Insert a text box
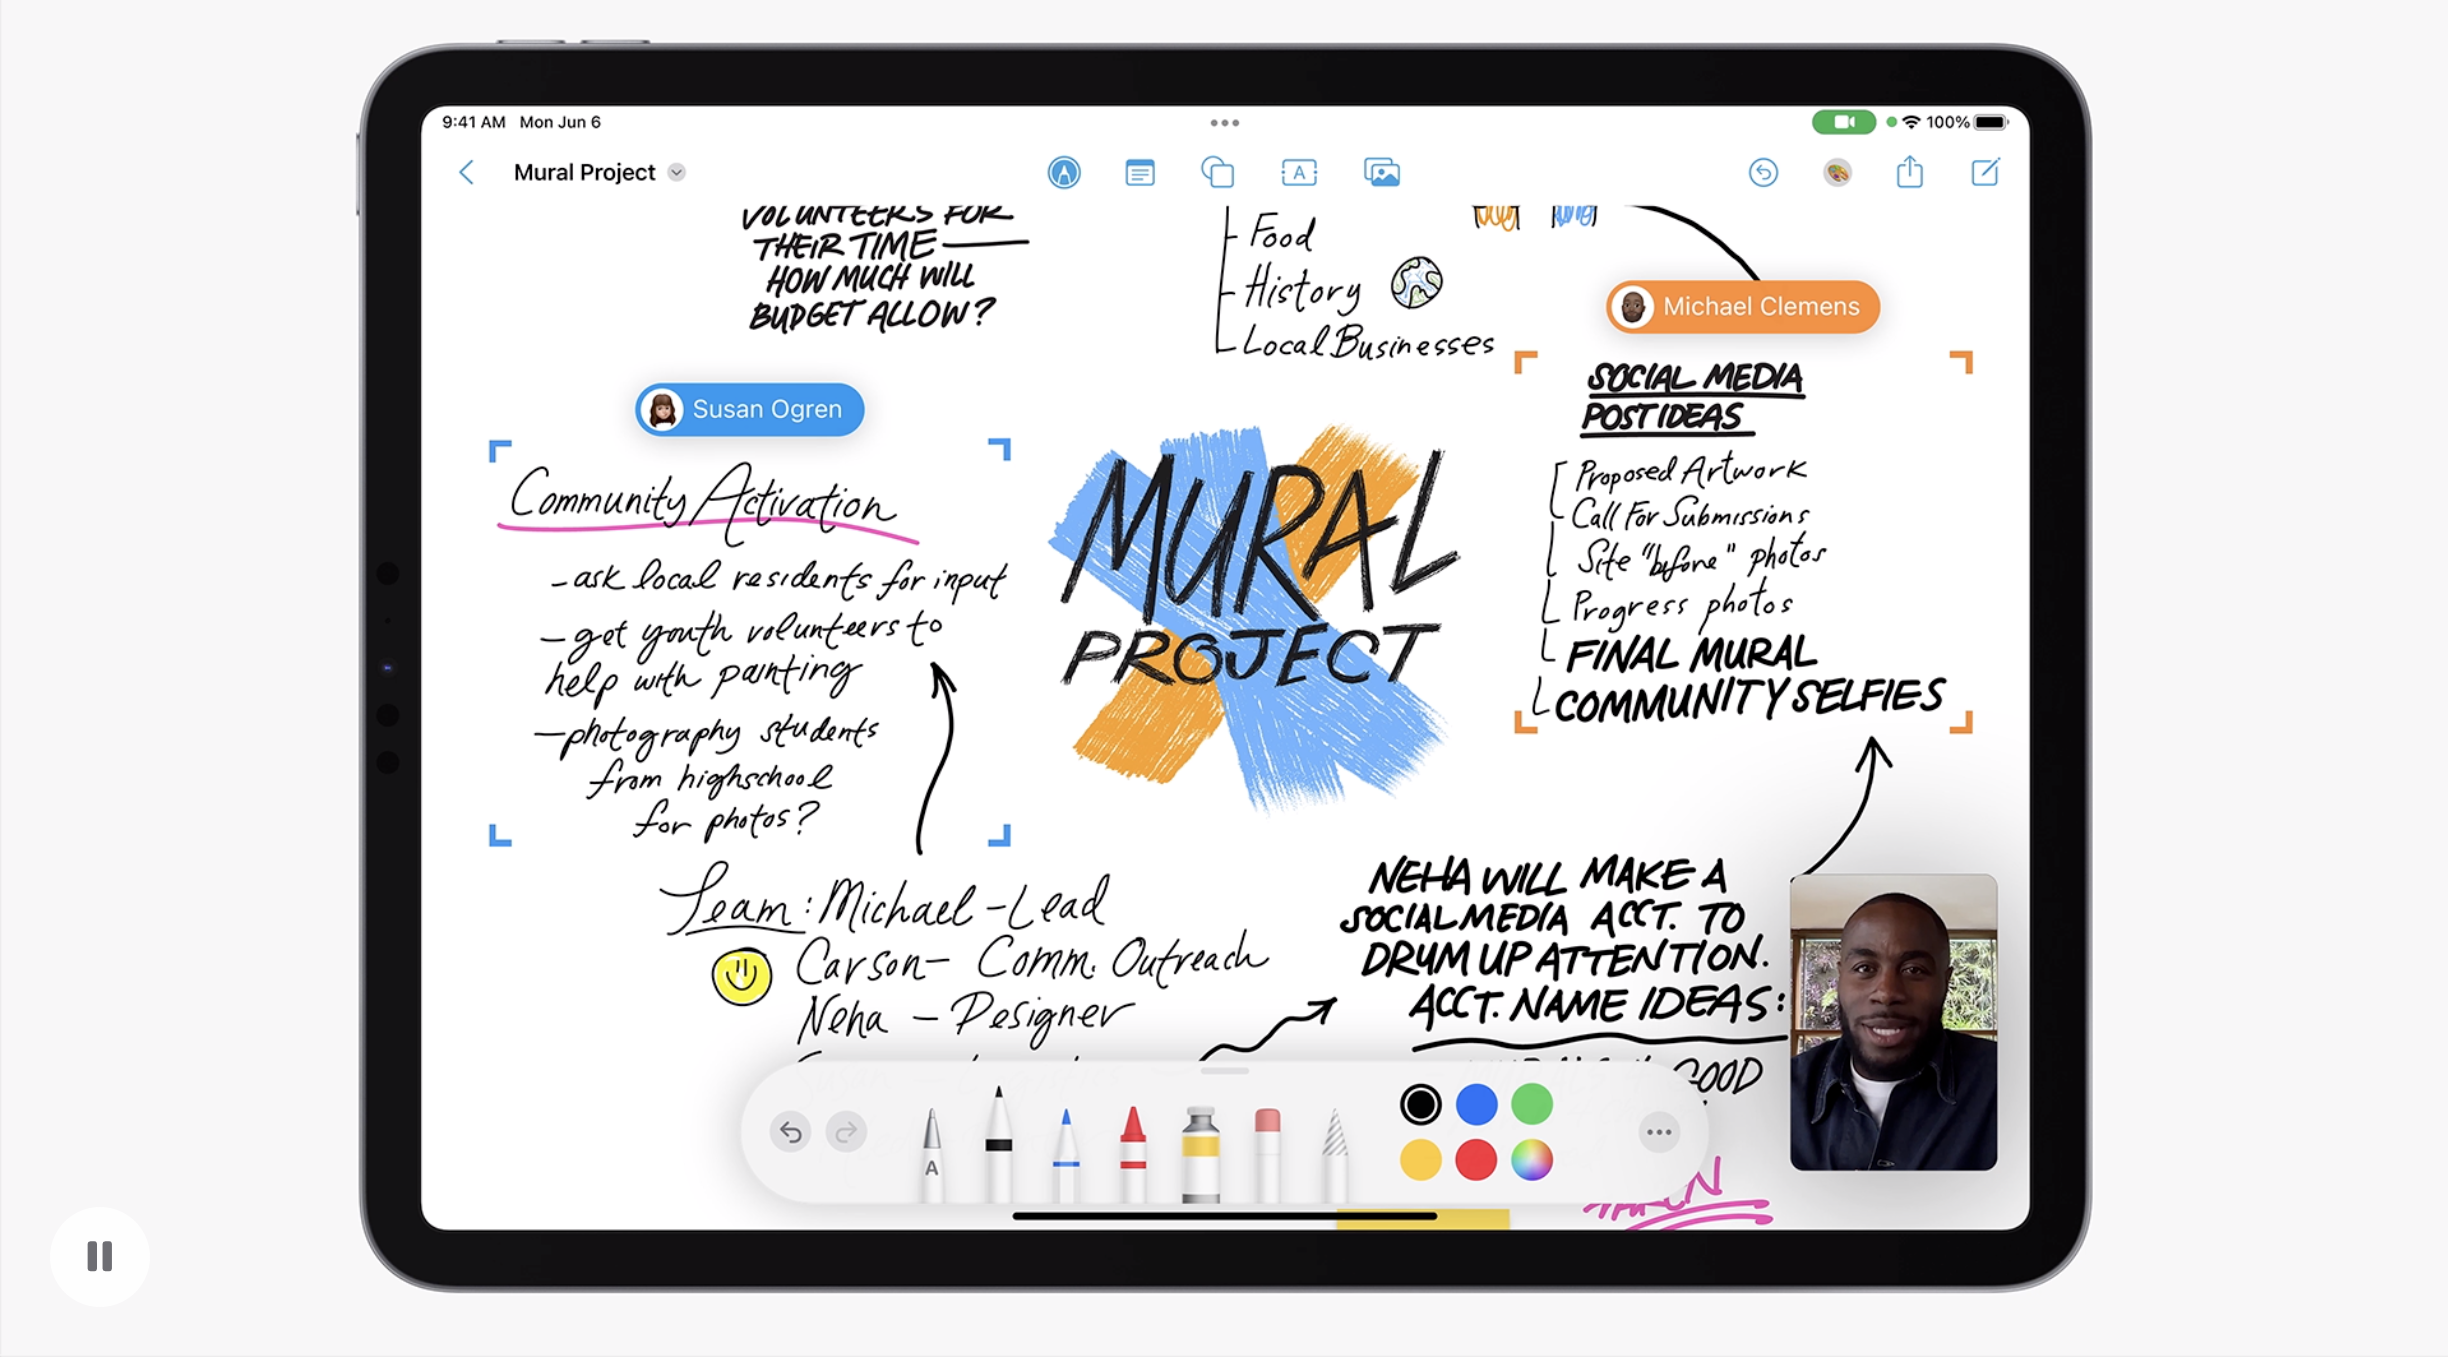The image size is (2448, 1358). point(1299,173)
